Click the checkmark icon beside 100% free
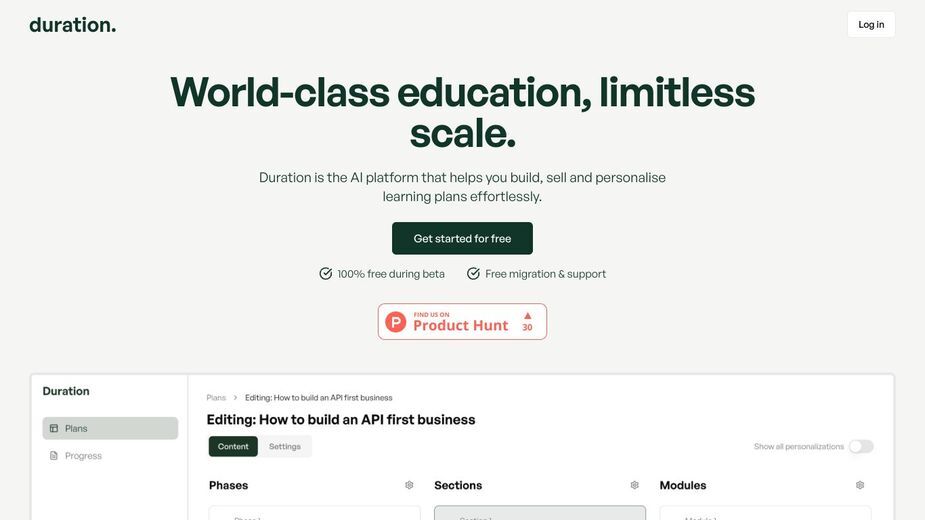 326,274
